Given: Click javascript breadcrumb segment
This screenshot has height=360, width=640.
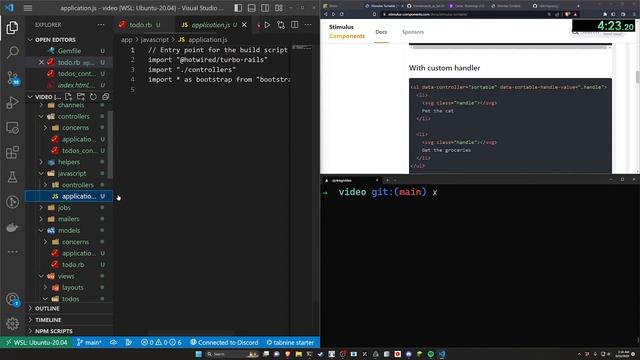Looking at the screenshot, I should [154, 40].
